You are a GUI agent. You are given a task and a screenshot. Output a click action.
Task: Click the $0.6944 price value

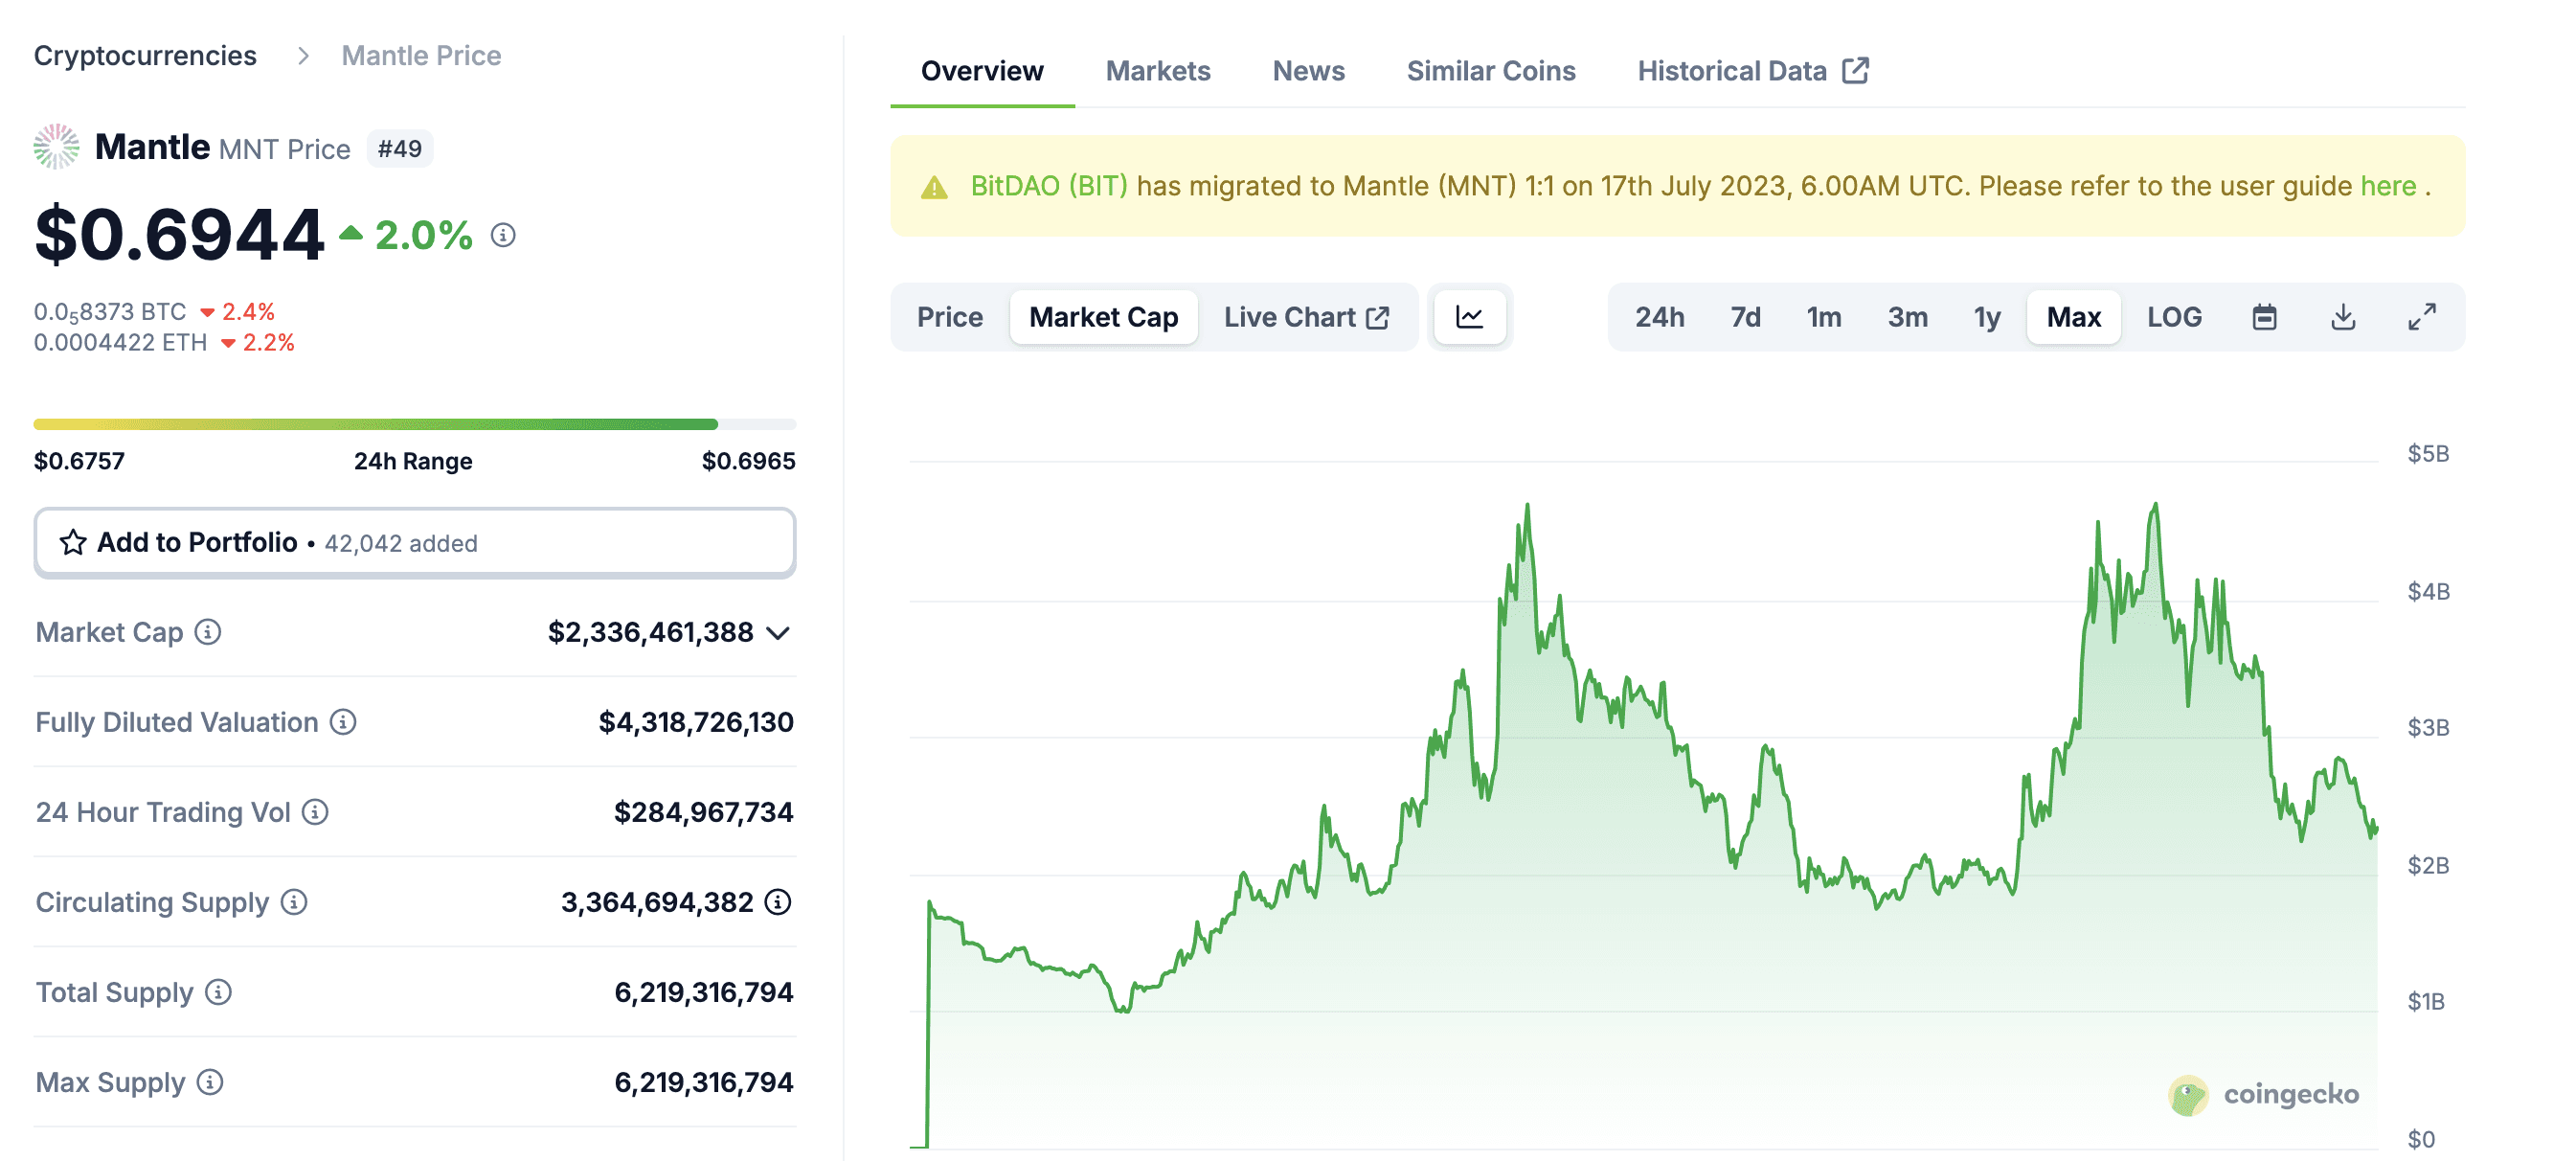tap(179, 235)
